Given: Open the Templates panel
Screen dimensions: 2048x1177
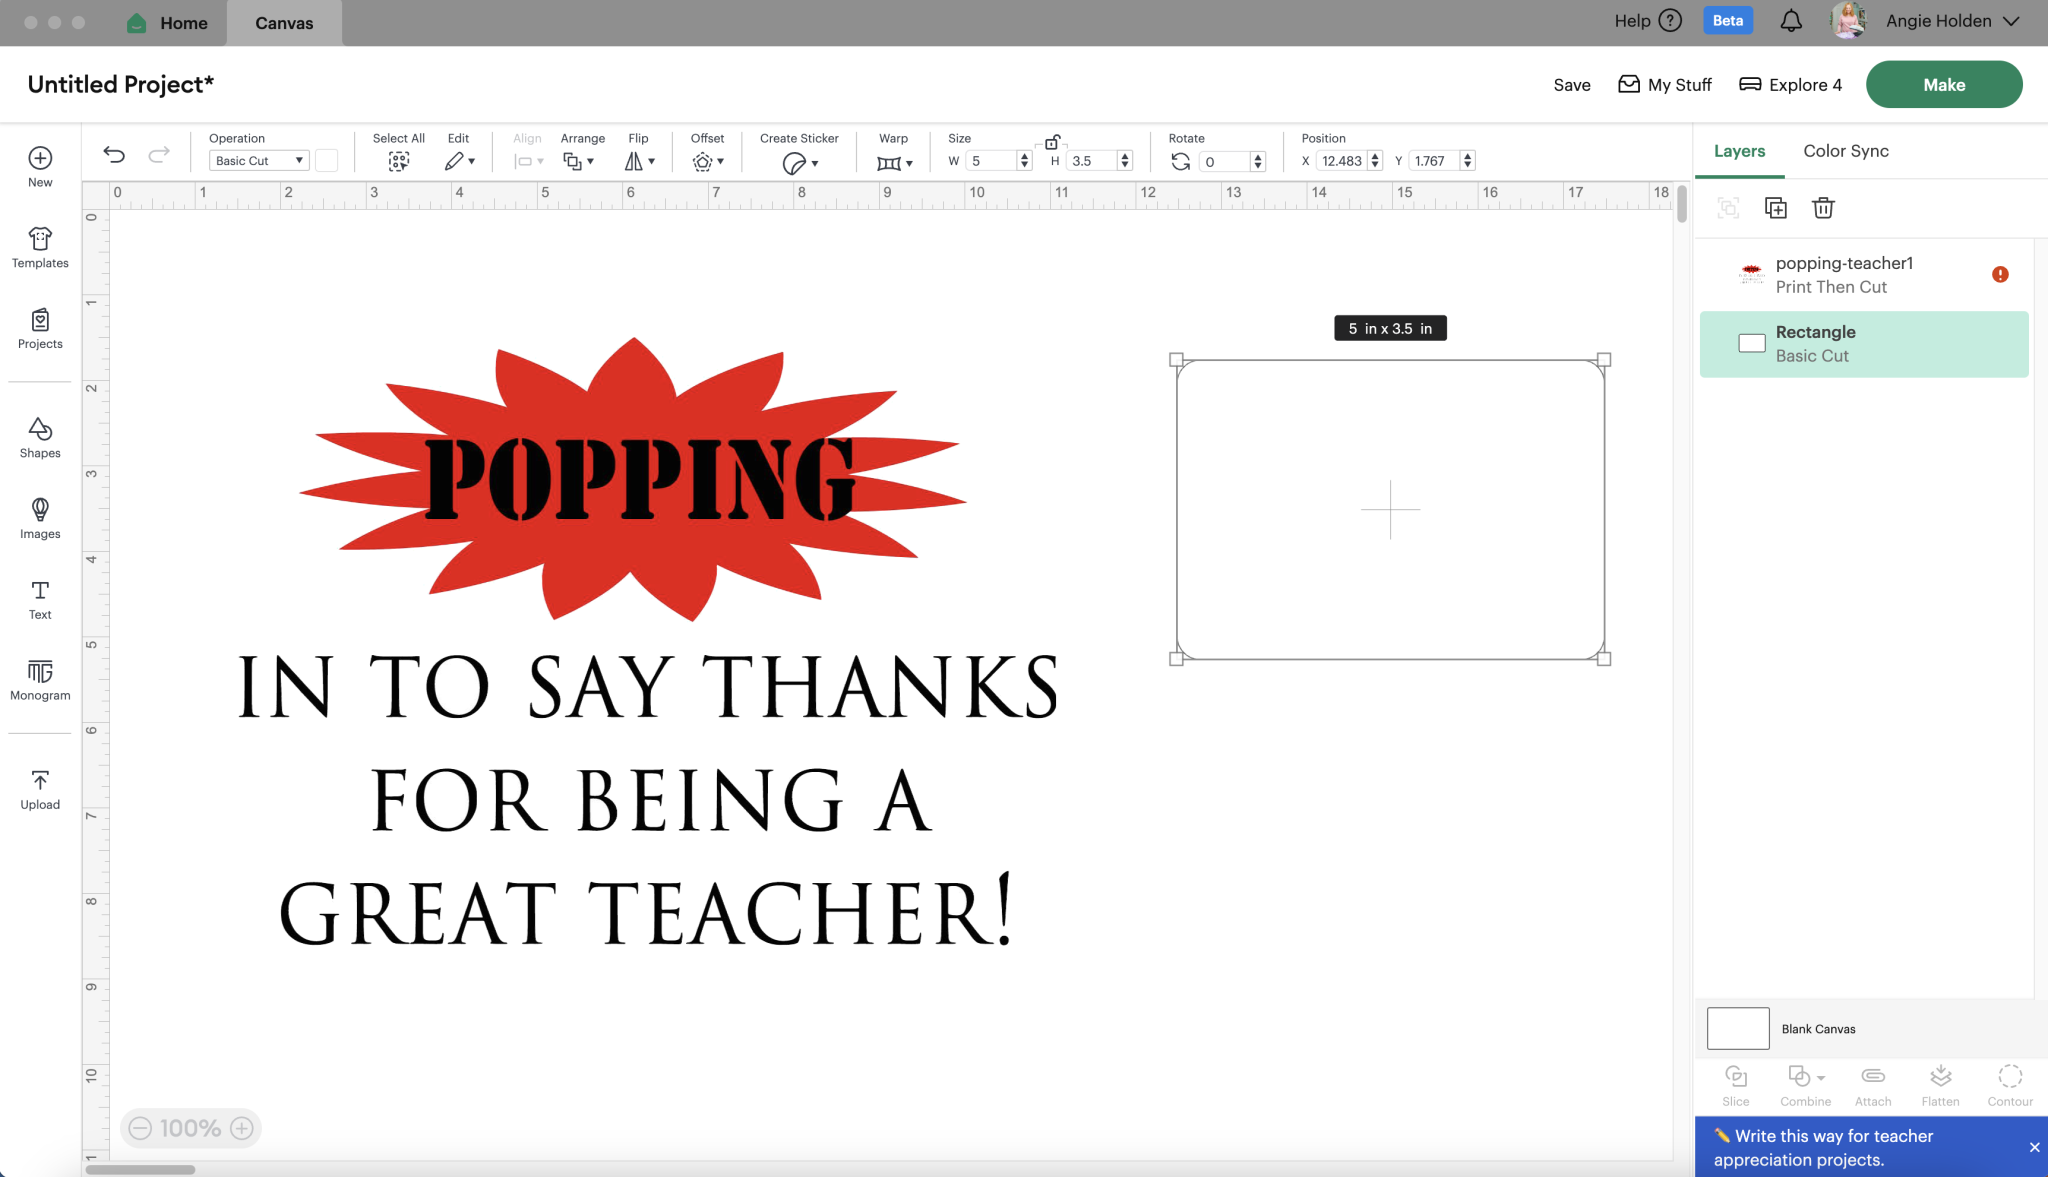Looking at the screenshot, I should pyautogui.click(x=40, y=247).
